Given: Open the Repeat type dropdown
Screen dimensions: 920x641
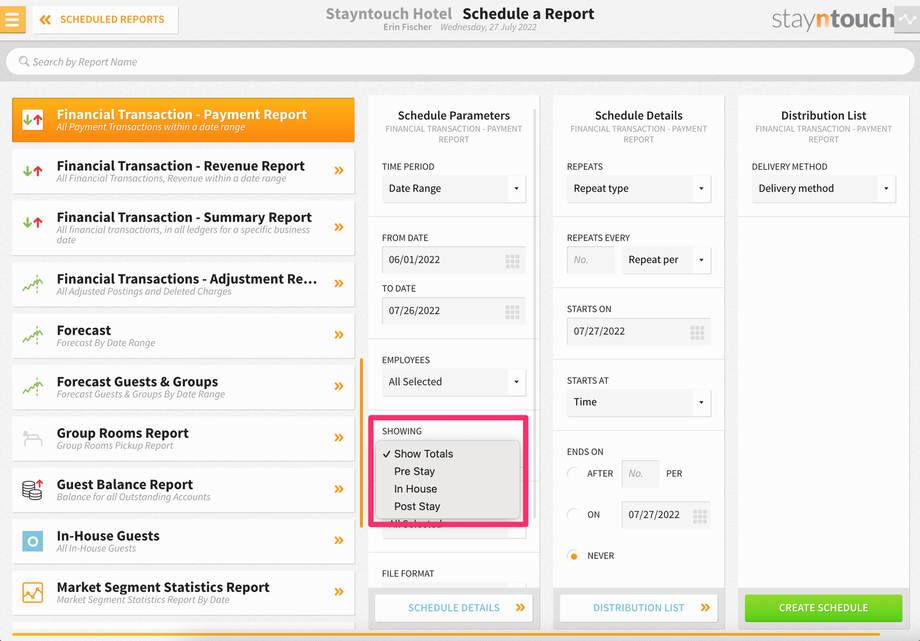Looking at the screenshot, I should click(x=638, y=188).
